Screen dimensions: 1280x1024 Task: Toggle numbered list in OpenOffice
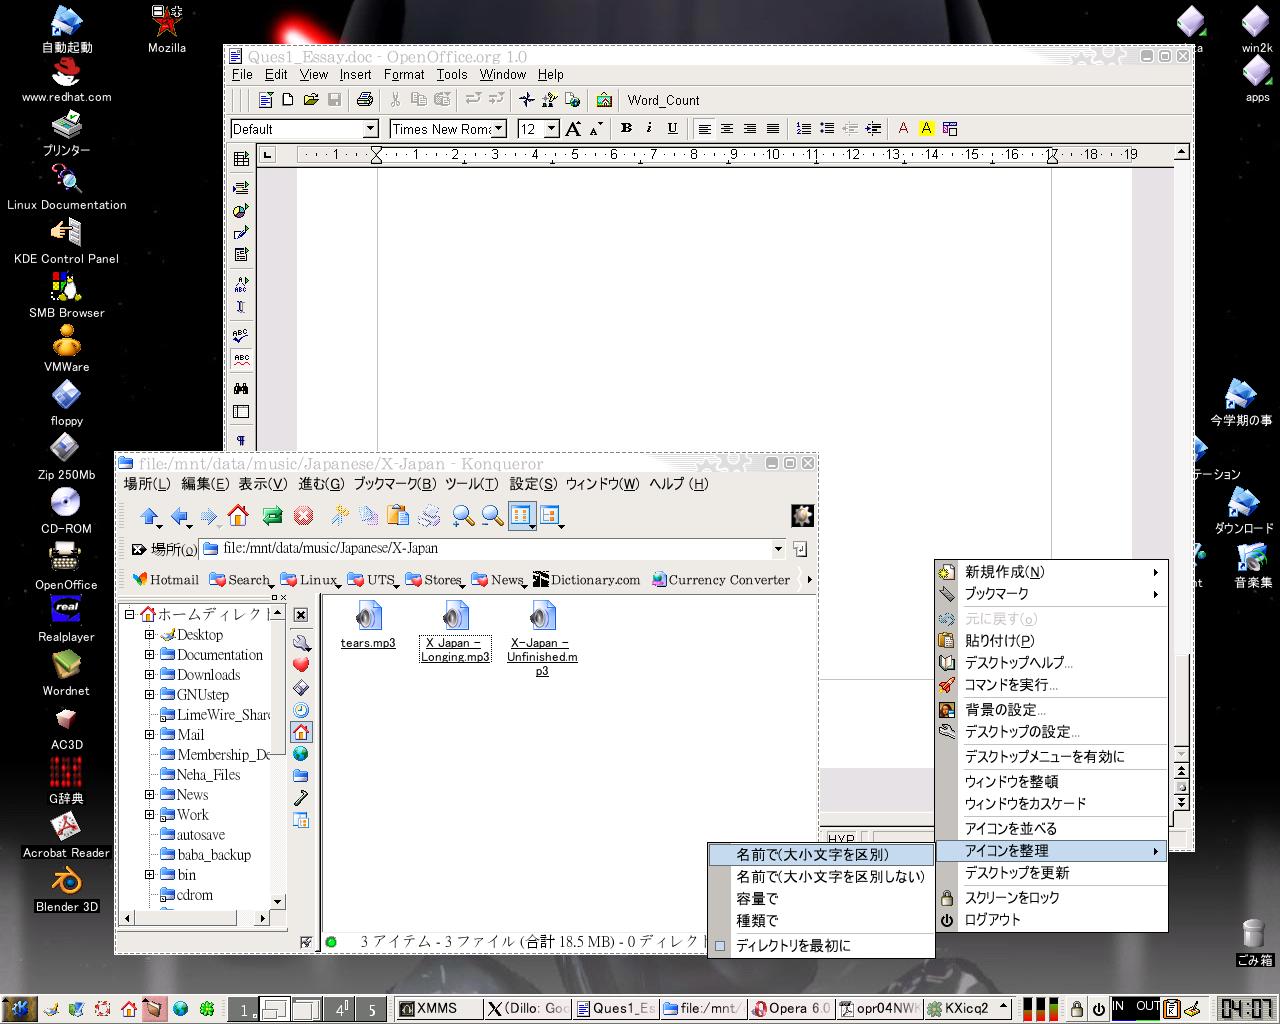point(804,128)
